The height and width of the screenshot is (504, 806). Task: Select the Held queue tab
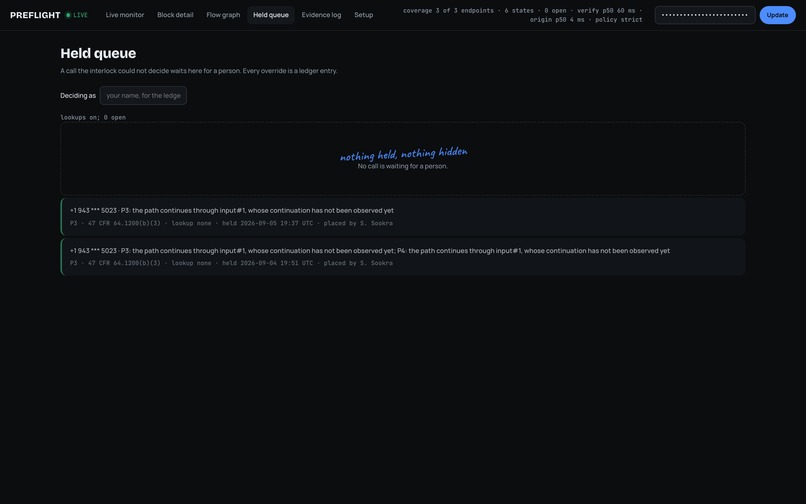(x=271, y=15)
